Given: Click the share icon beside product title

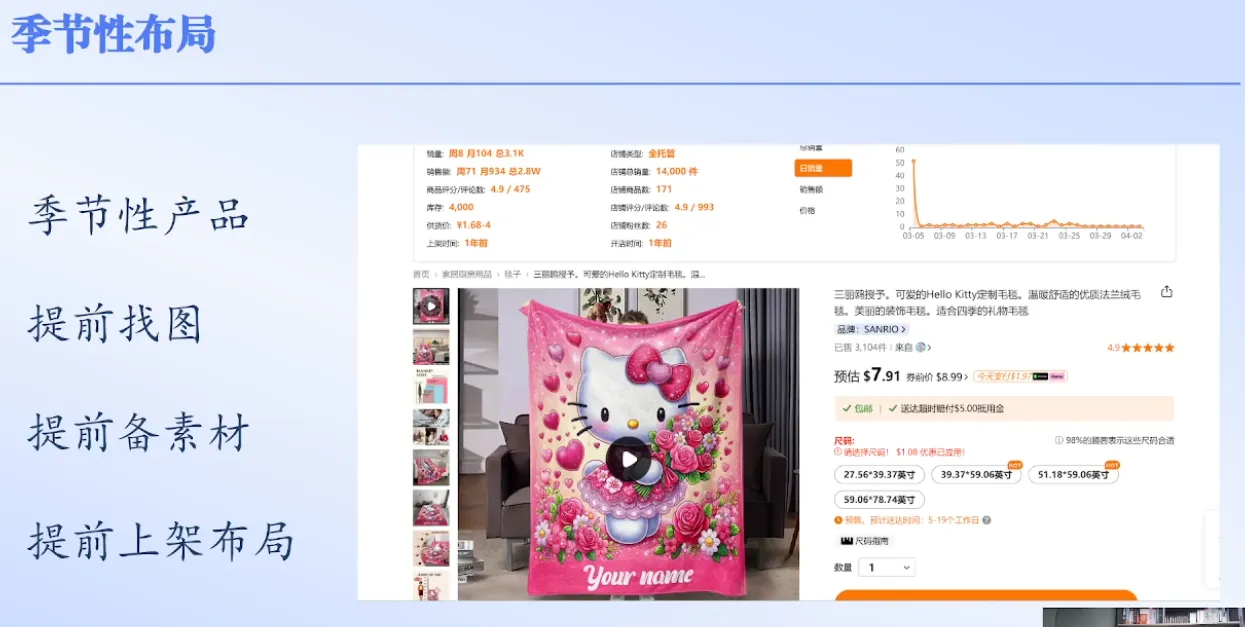Looking at the screenshot, I should [1166, 292].
